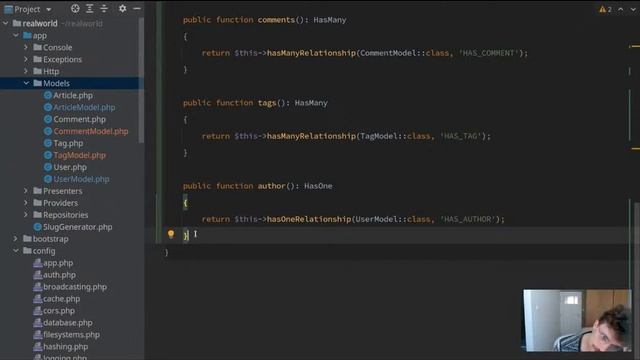Click the Article.php class icon

[48, 96]
